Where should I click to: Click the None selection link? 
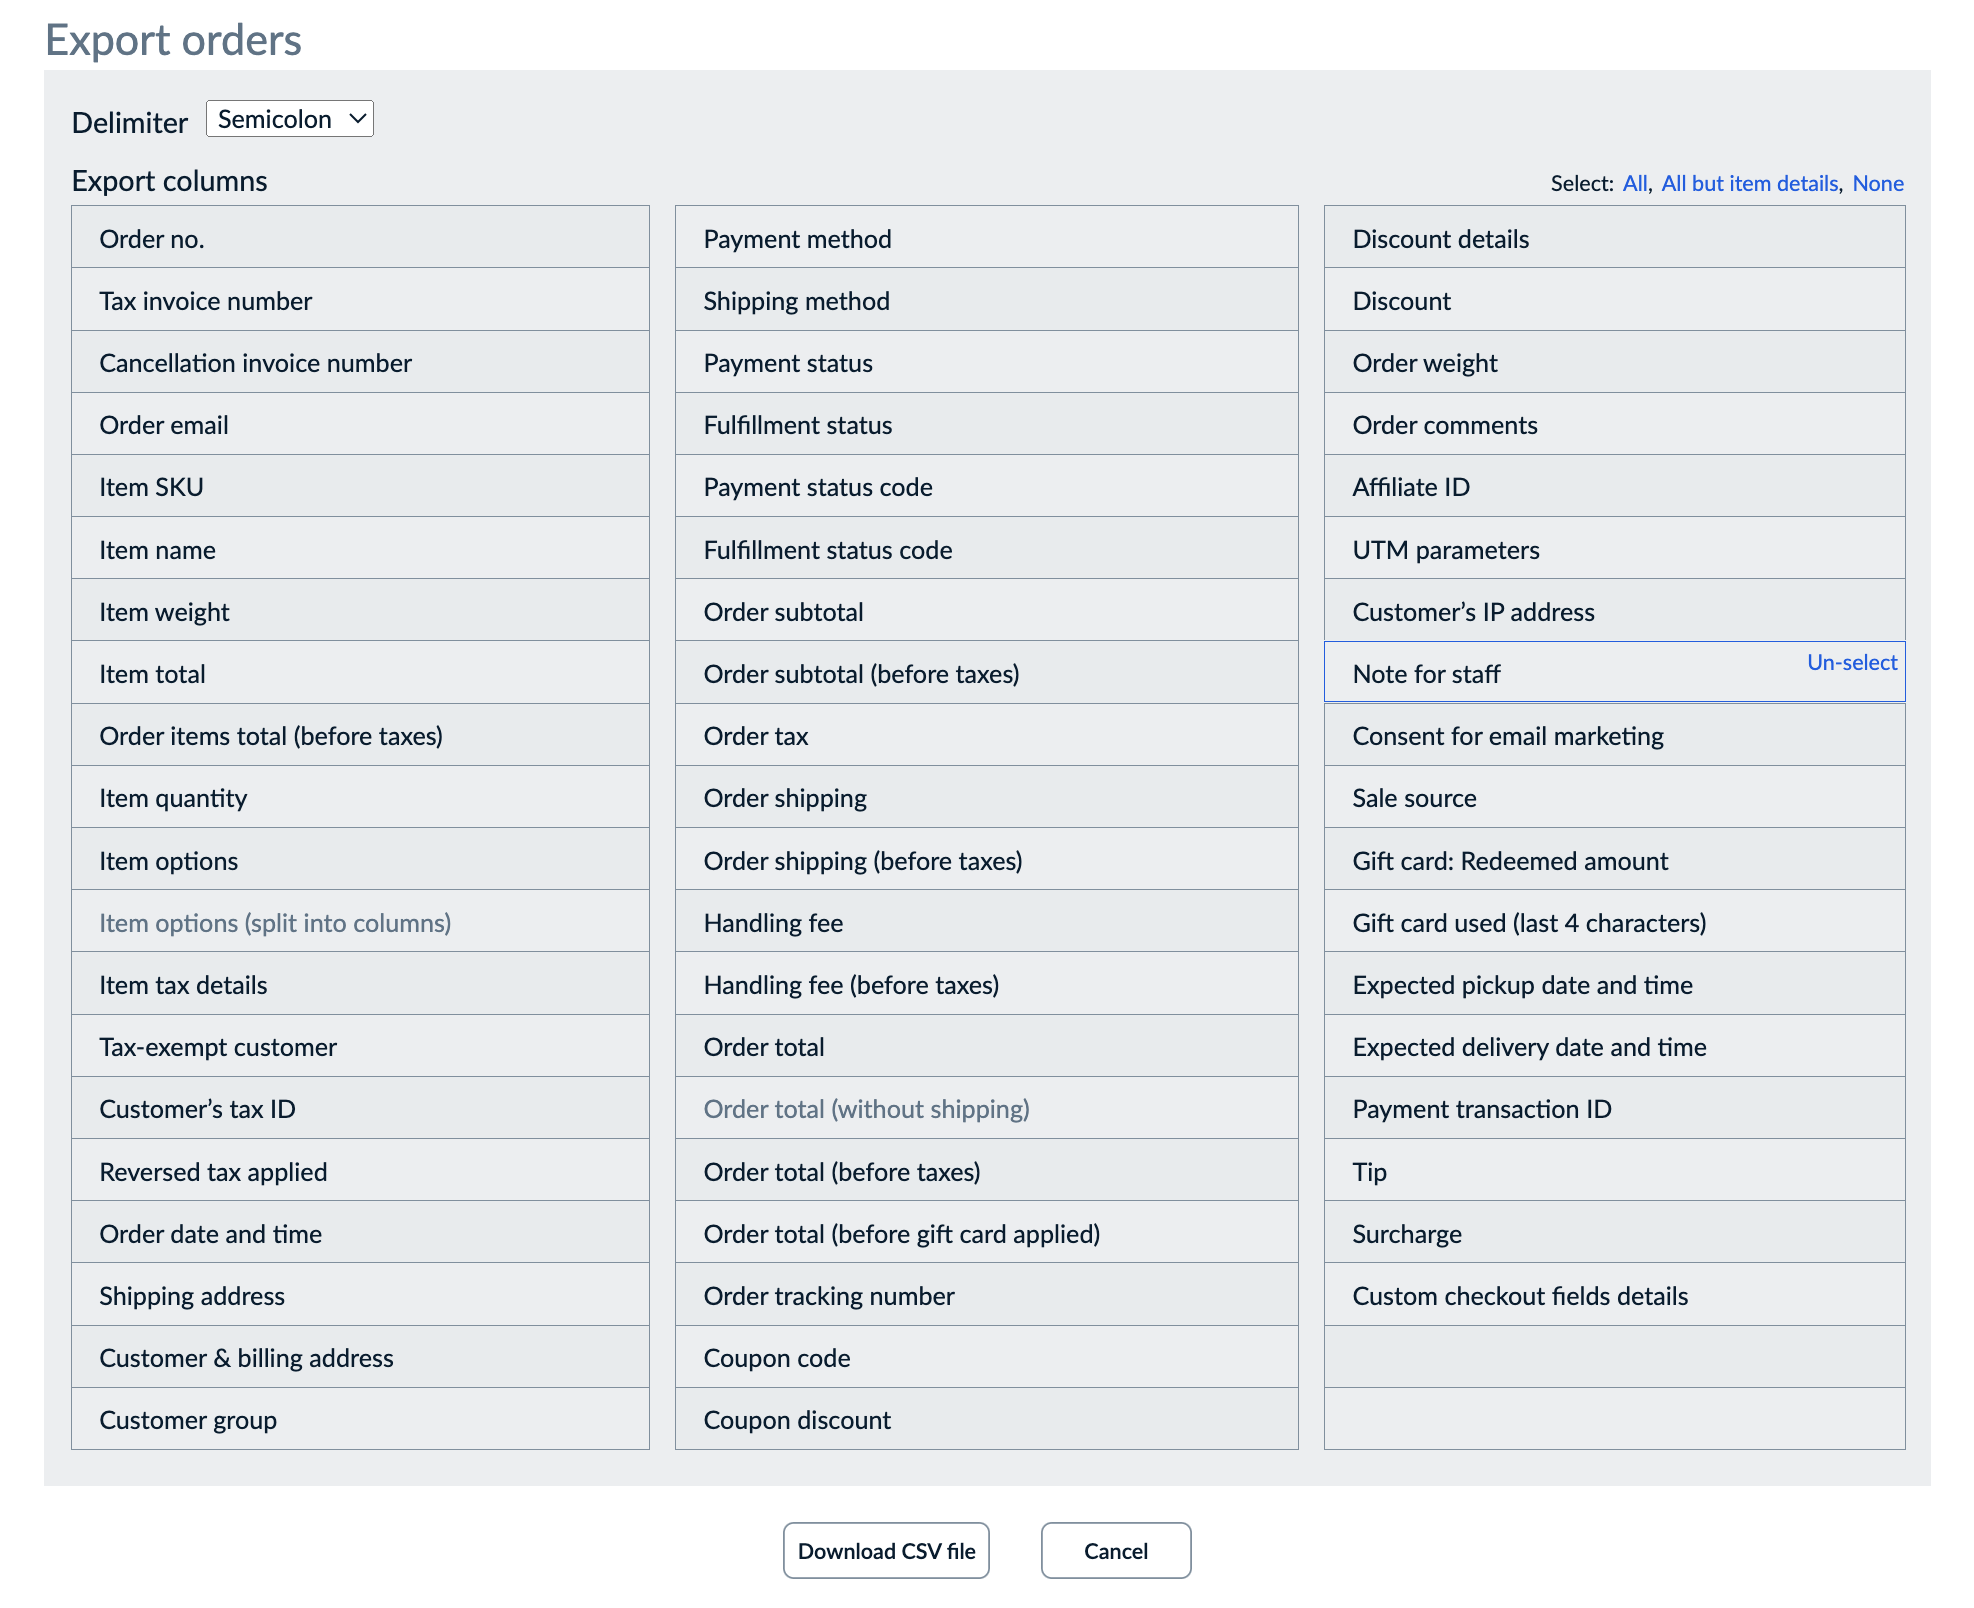(x=1877, y=183)
